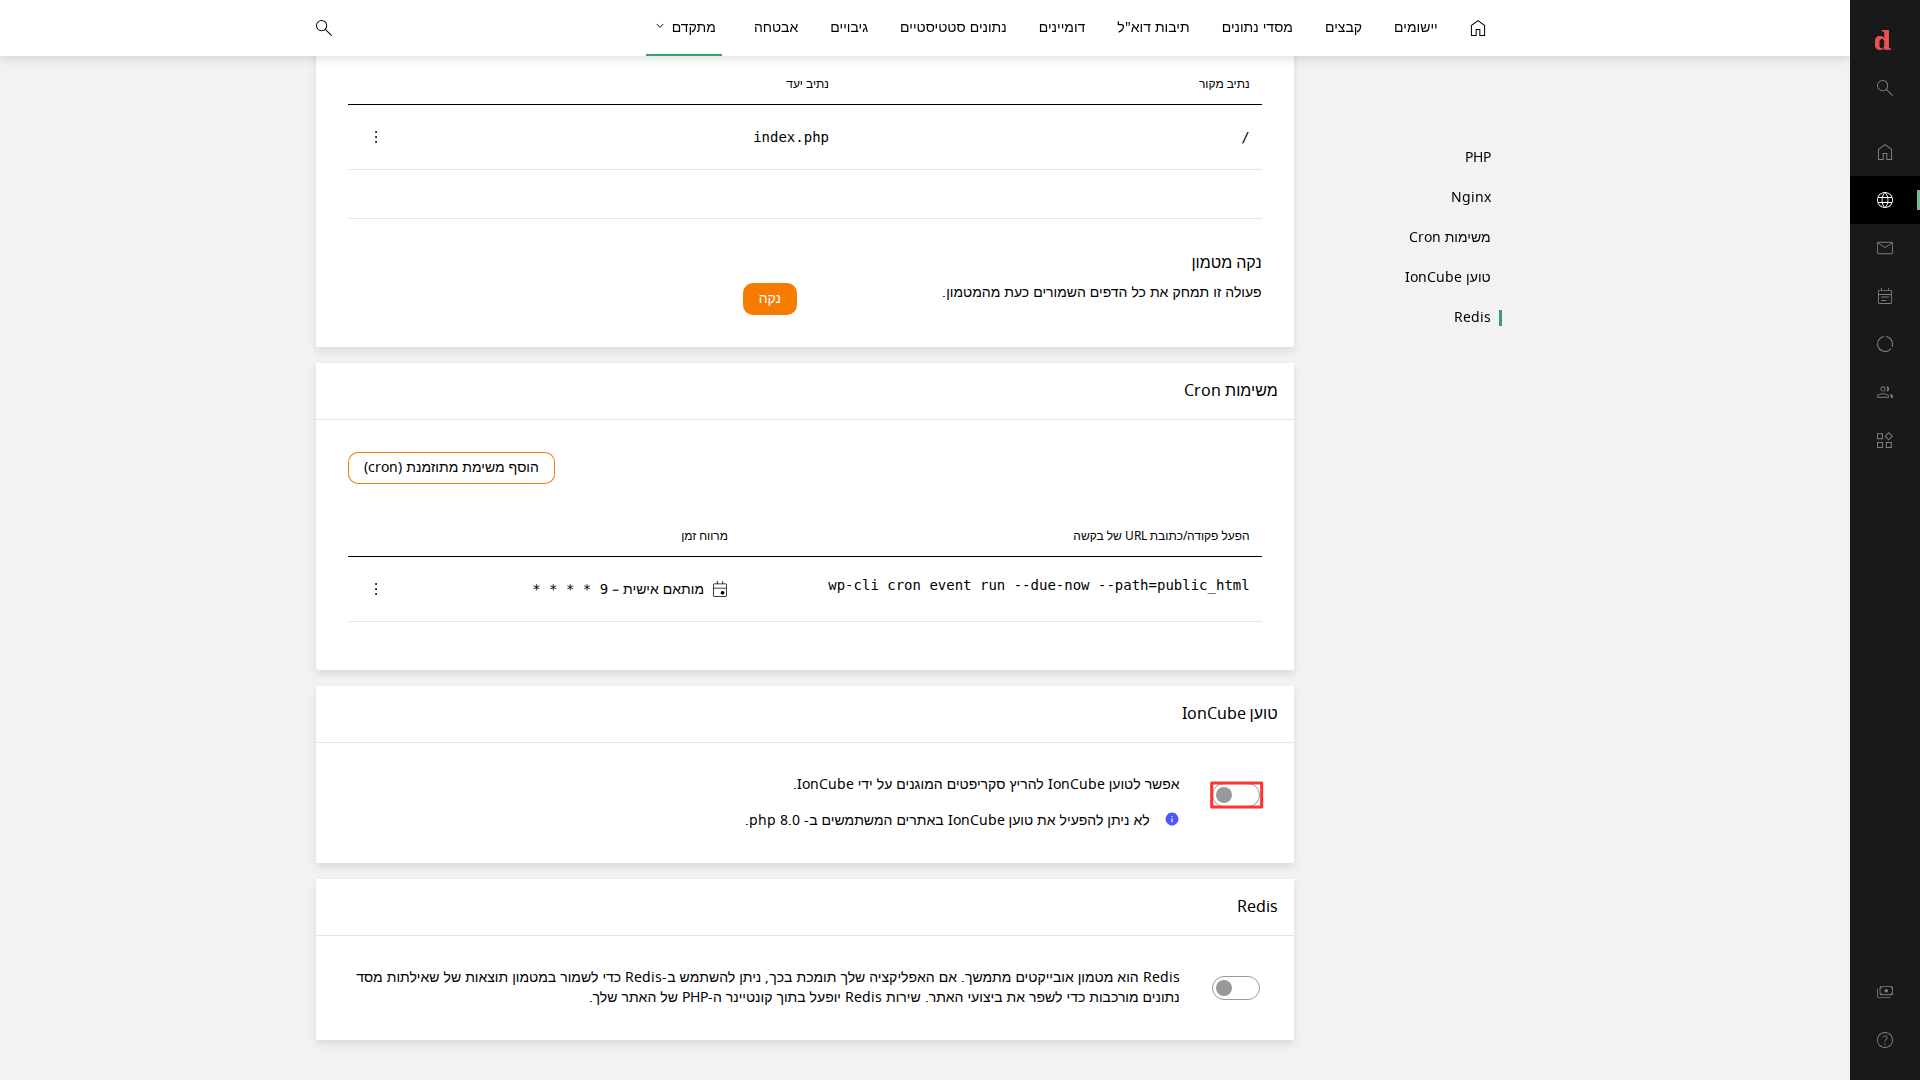Viewport: 1920px width, 1080px height.
Task: Click the orange נקה clear cache button
Action: point(770,299)
